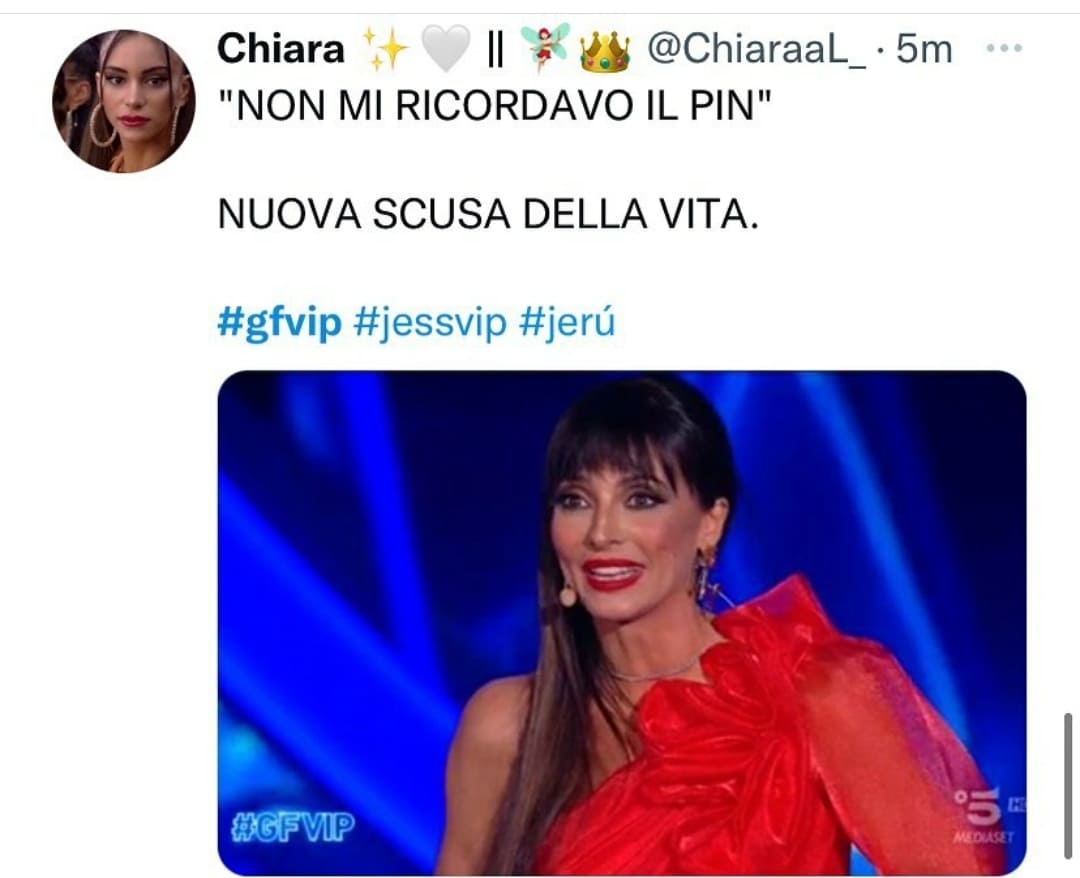Click the fairy emoji in name
The width and height of the screenshot is (1080, 878).
545,47
